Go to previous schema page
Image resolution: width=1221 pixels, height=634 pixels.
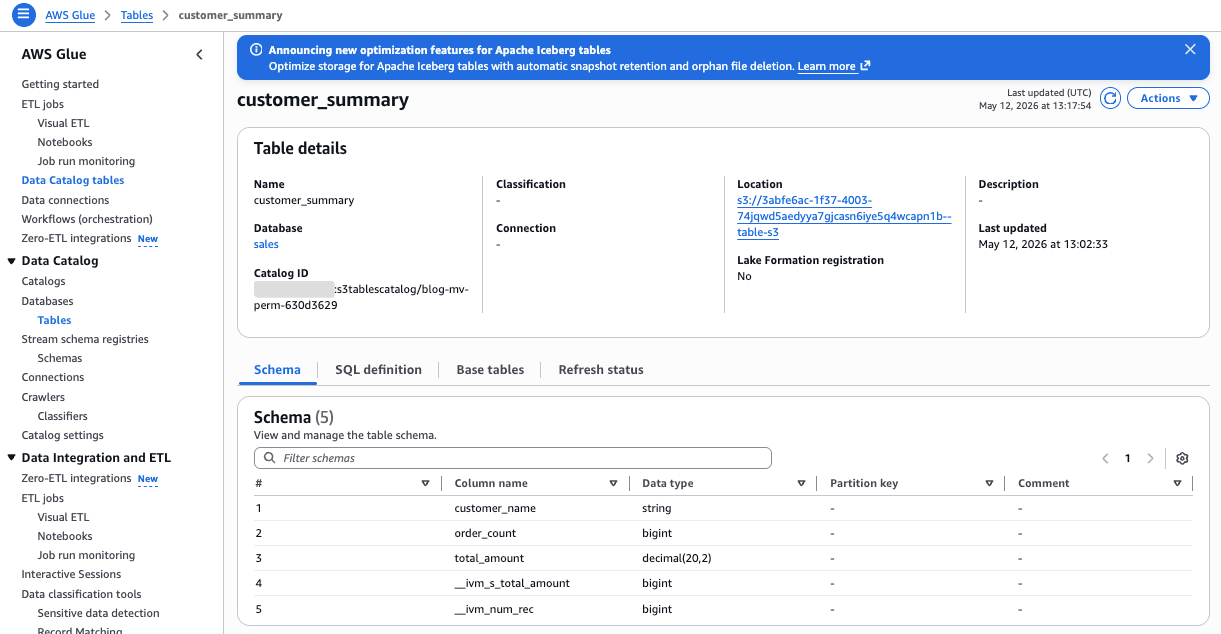point(1105,458)
